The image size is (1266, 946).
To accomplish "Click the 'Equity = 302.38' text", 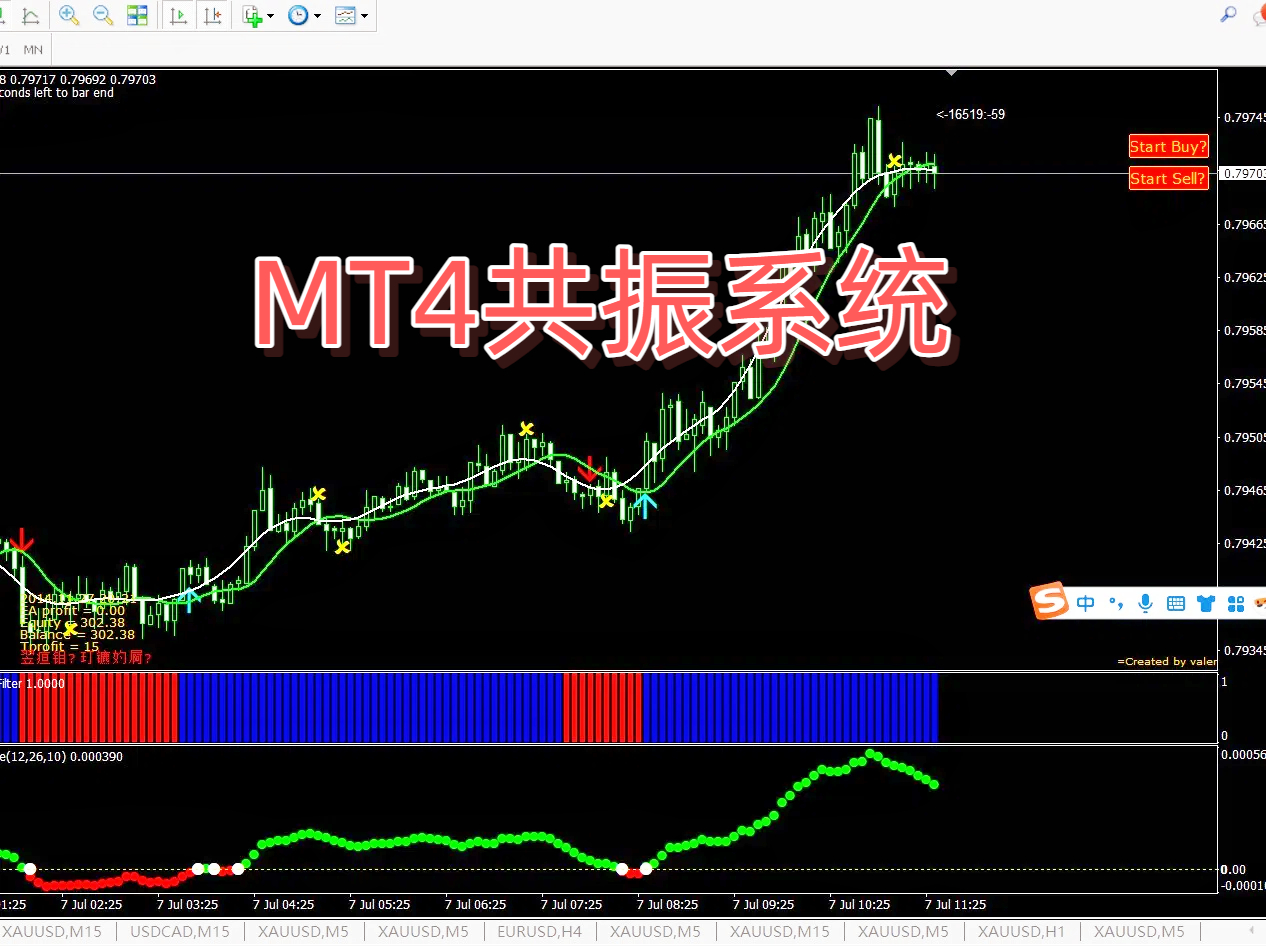I will pyautogui.click(x=73, y=622).
